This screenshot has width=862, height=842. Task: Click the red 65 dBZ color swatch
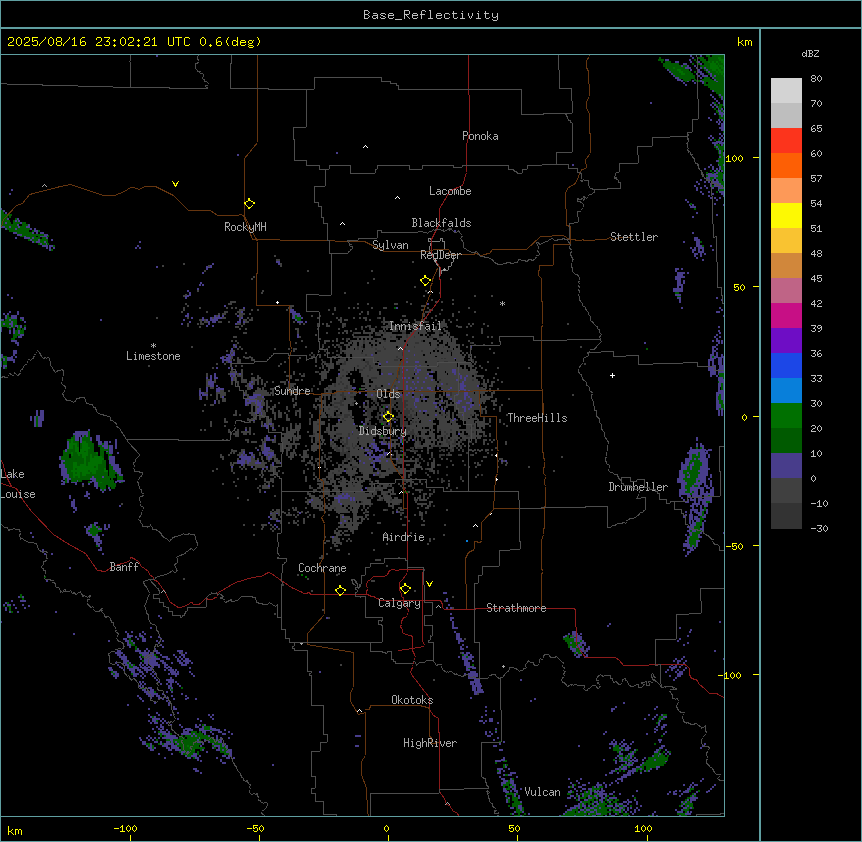[786, 141]
